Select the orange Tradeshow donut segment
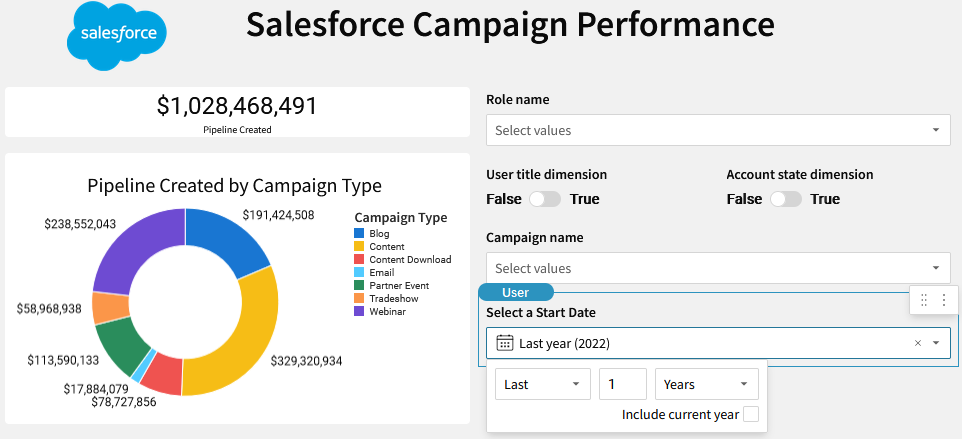 coord(109,307)
